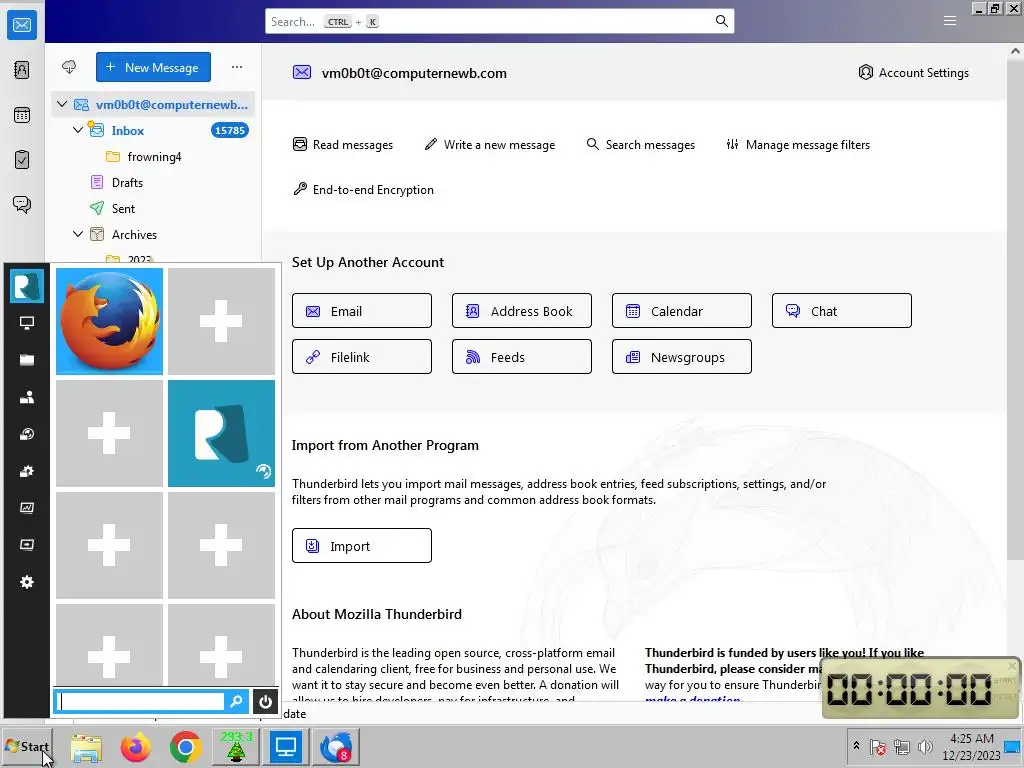The height and width of the screenshot is (768, 1024).
Task: Focus the start menu search box
Action: click(140, 701)
